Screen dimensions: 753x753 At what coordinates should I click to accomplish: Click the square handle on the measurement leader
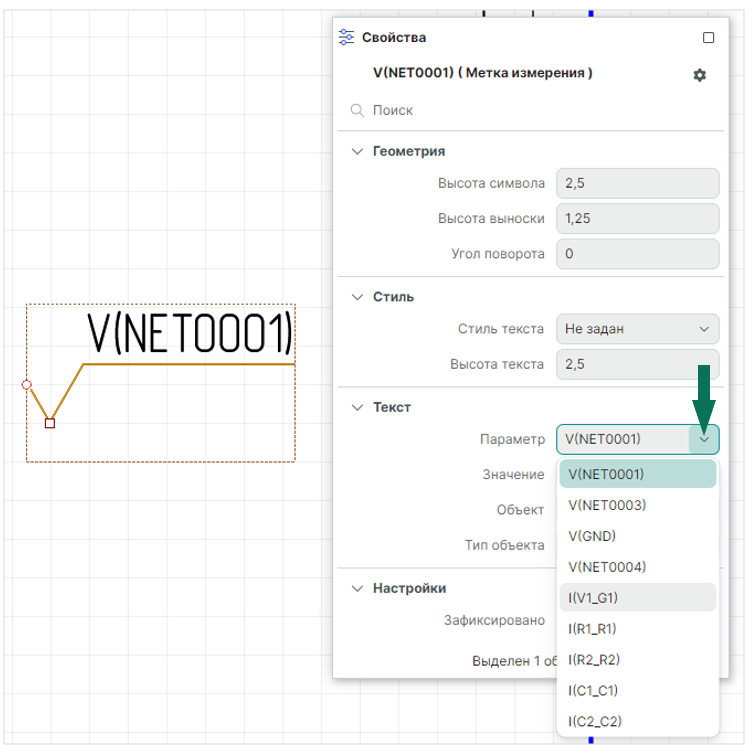50,423
